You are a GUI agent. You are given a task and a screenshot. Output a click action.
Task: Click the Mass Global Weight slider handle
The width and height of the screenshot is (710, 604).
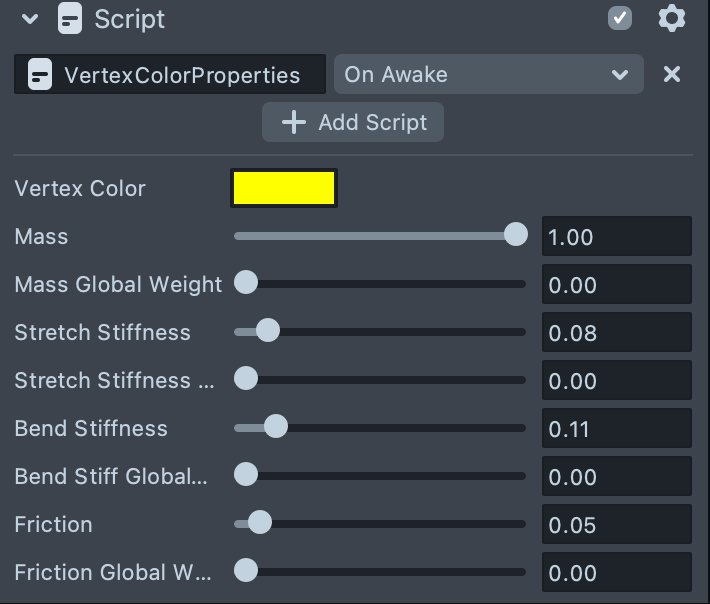(x=246, y=283)
